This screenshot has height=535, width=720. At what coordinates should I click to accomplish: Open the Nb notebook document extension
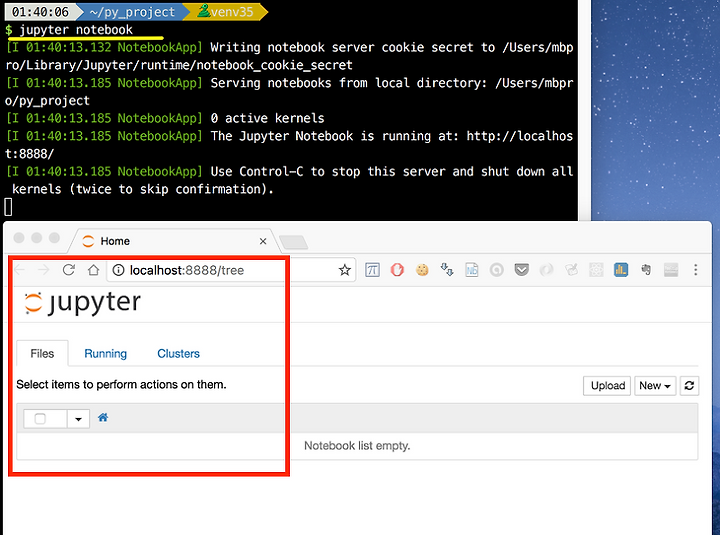click(x=472, y=270)
